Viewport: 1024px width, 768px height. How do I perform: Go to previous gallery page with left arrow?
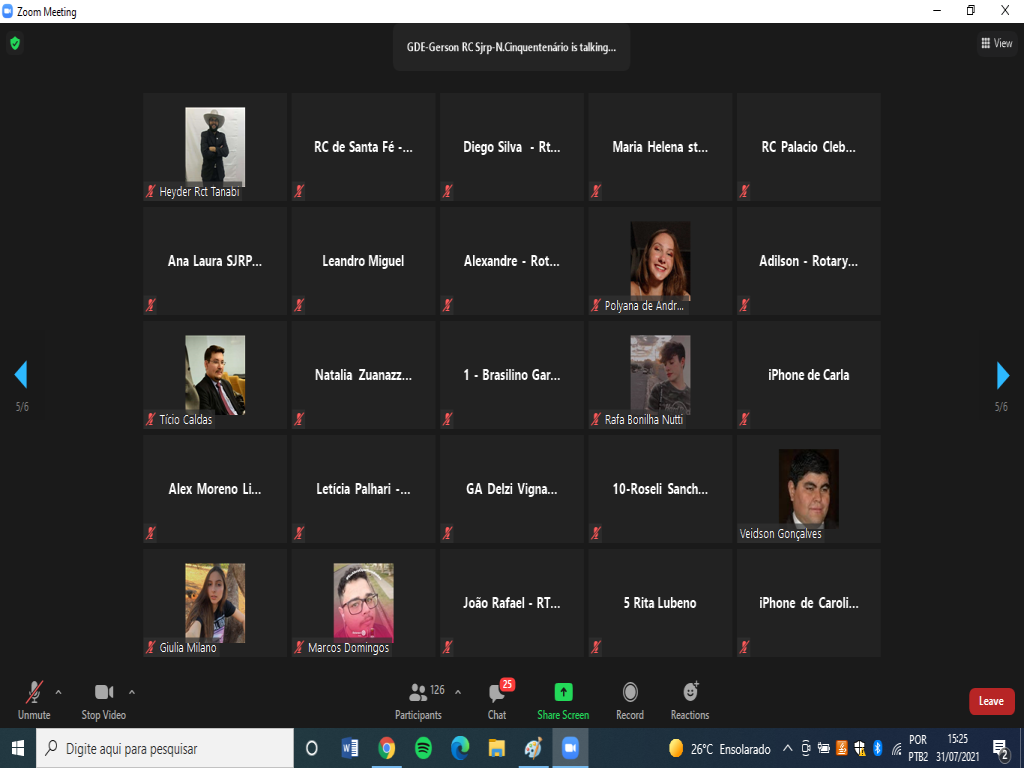coord(21,375)
